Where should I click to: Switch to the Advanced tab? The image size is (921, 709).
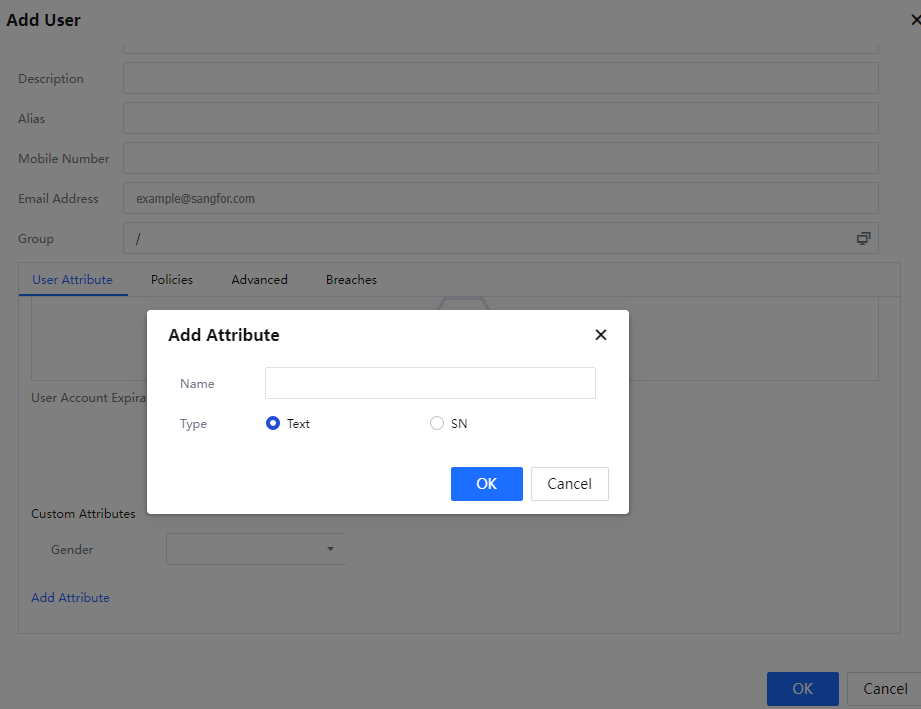(x=259, y=280)
